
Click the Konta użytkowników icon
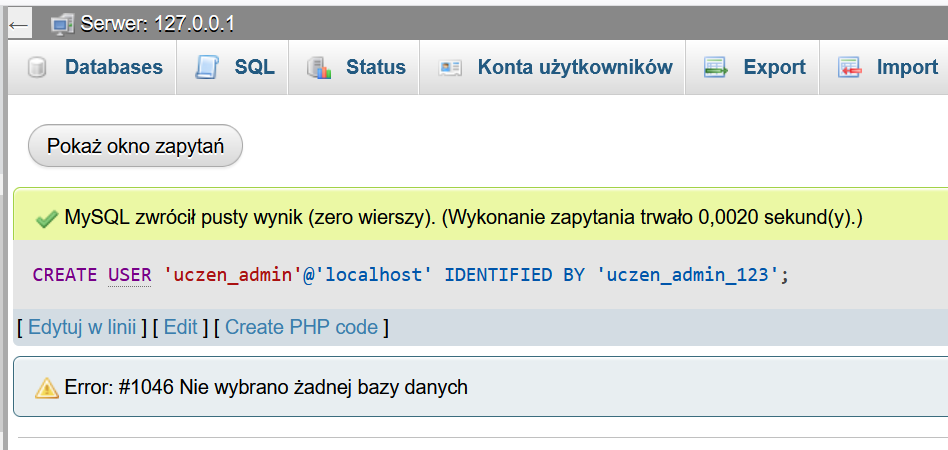point(450,68)
